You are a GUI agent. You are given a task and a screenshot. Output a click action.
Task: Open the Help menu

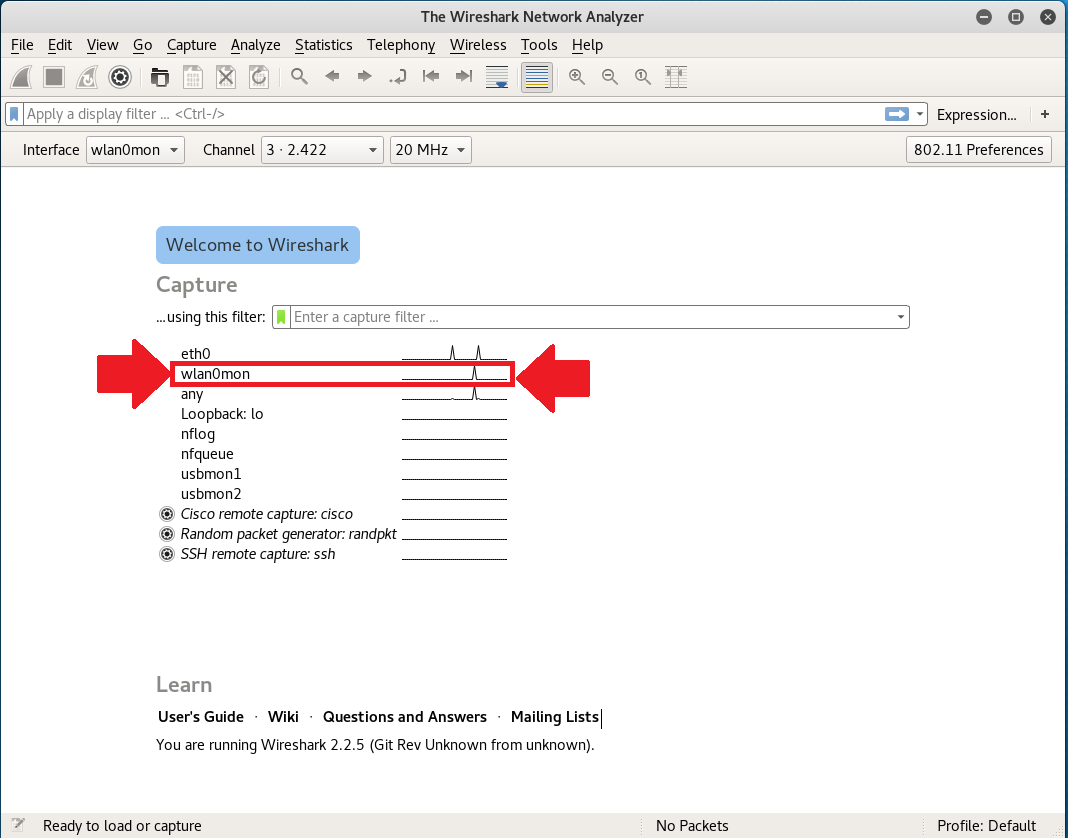coord(587,45)
